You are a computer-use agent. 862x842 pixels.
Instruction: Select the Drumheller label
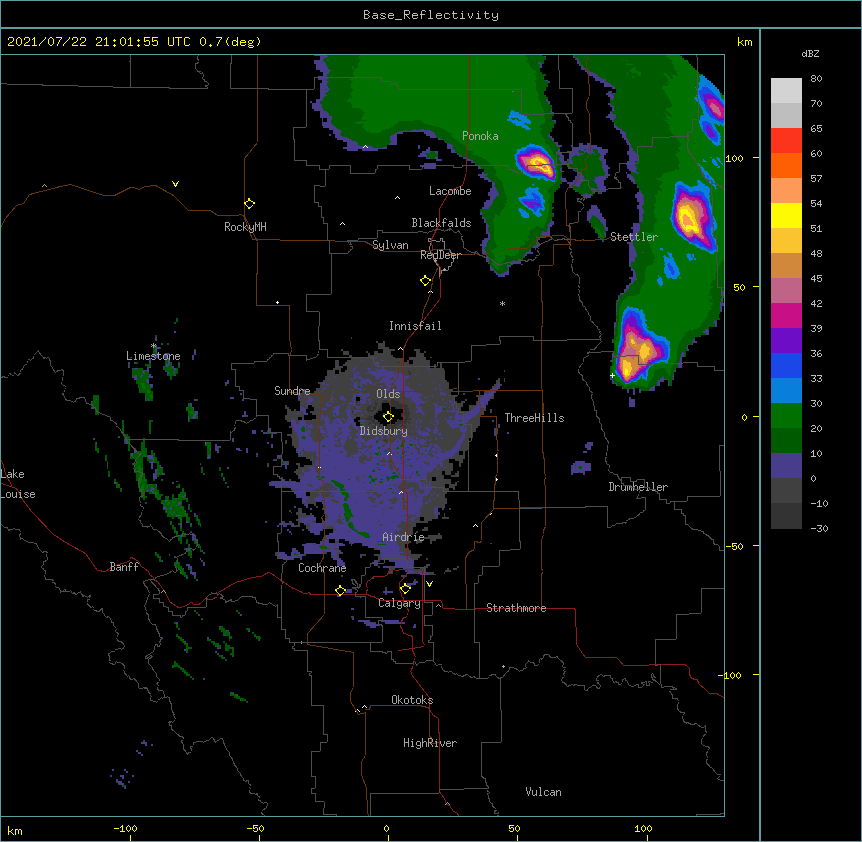coord(638,487)
